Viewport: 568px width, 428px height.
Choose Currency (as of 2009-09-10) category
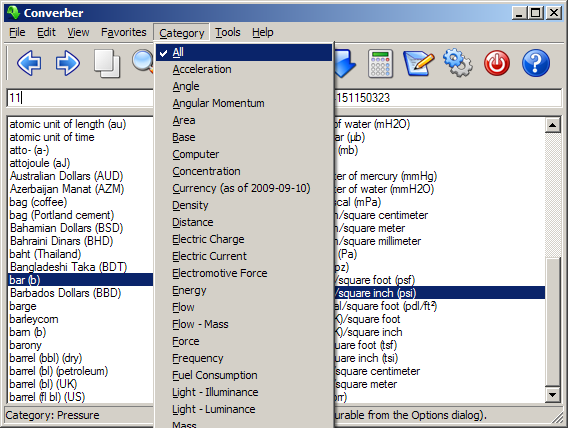click(x=244, y=188)
